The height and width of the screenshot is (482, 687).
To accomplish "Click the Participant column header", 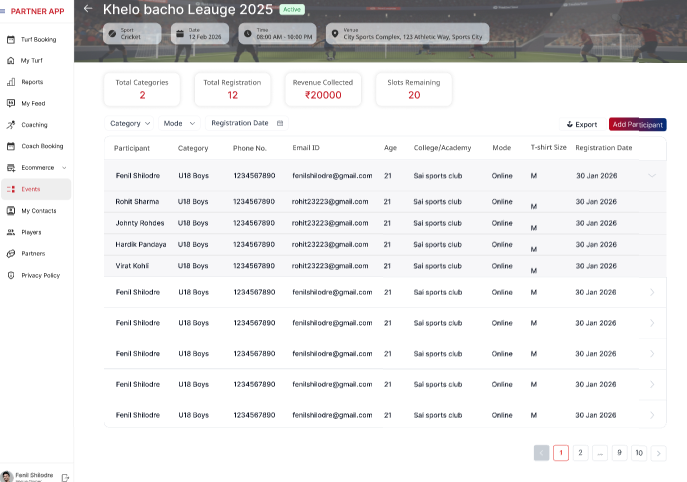I will (132, 148).
